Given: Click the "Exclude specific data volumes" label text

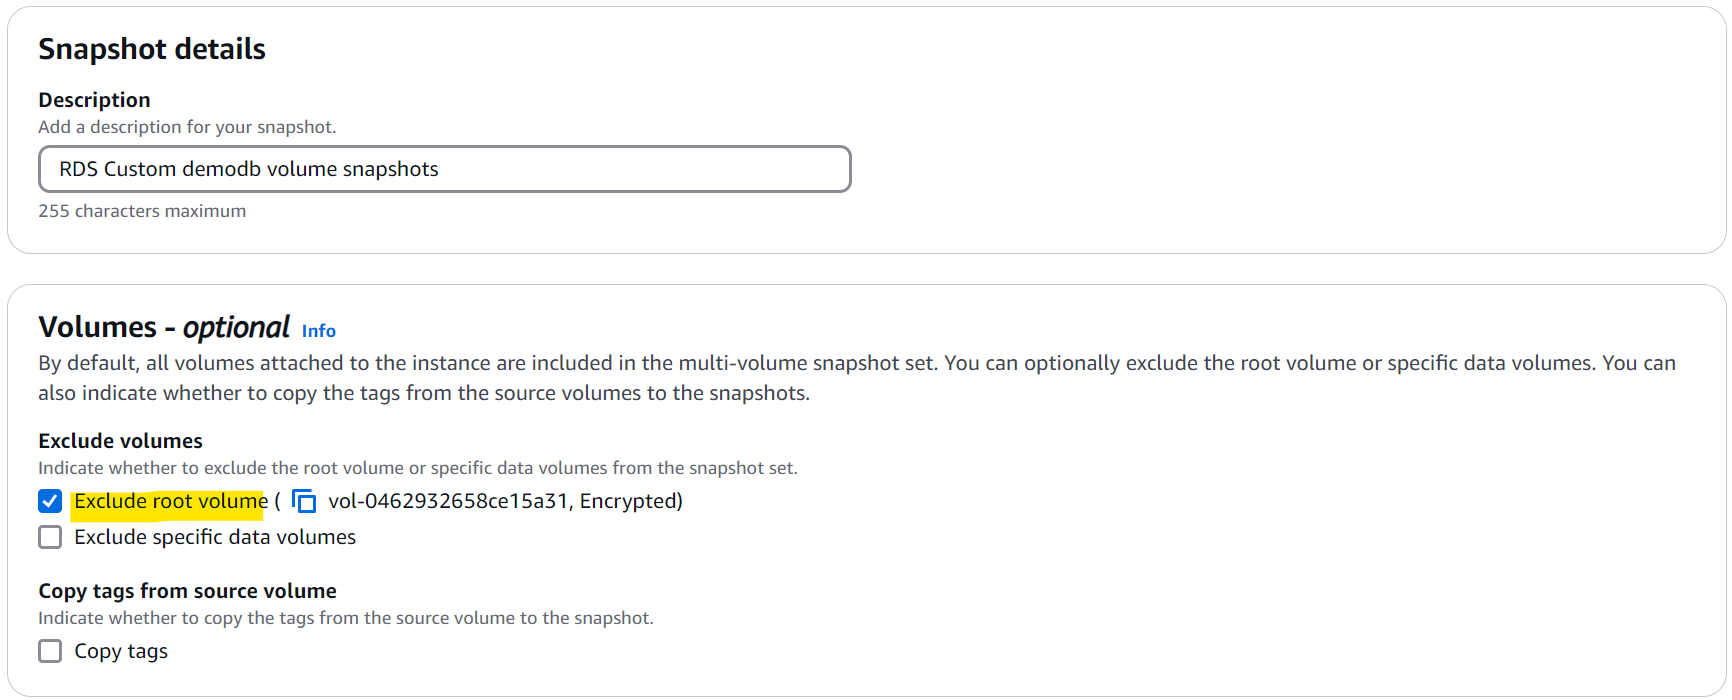Looking at the screenshot, I should [x=215, y=537].
